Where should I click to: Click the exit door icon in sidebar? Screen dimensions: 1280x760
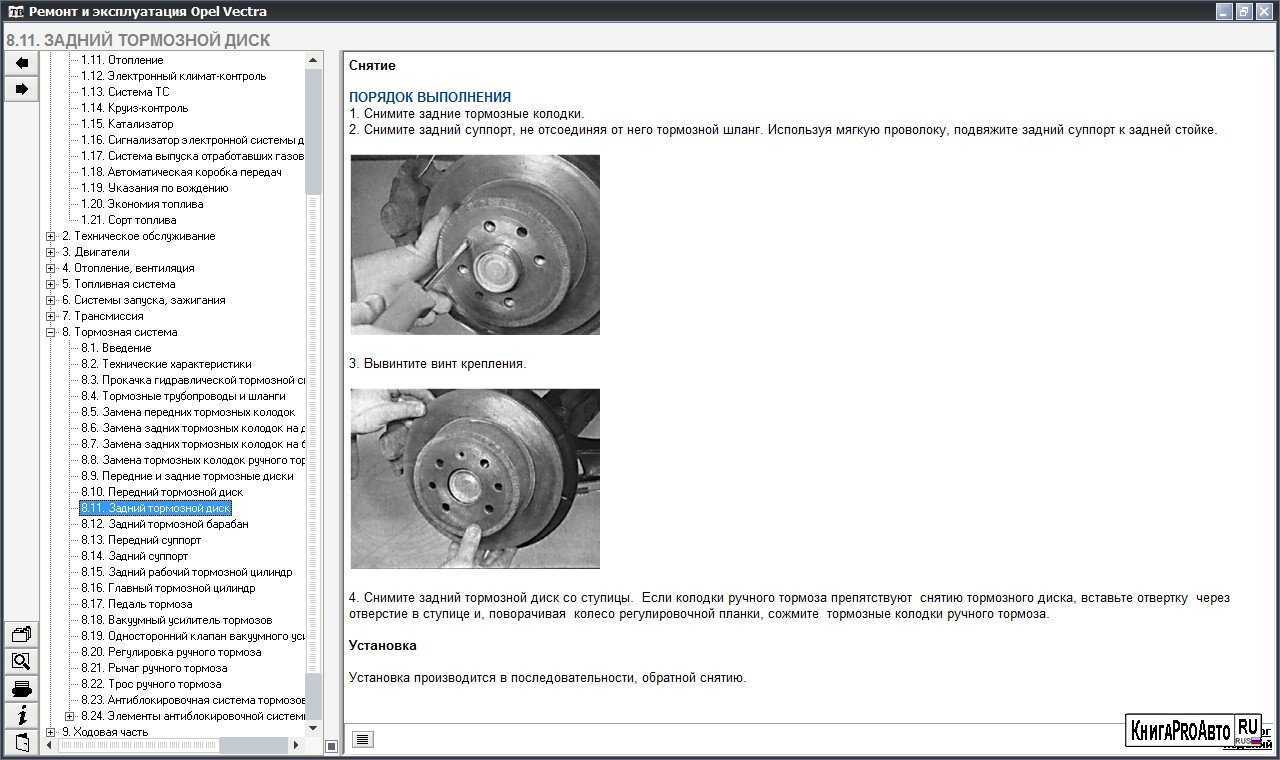(x=21, y=742)
